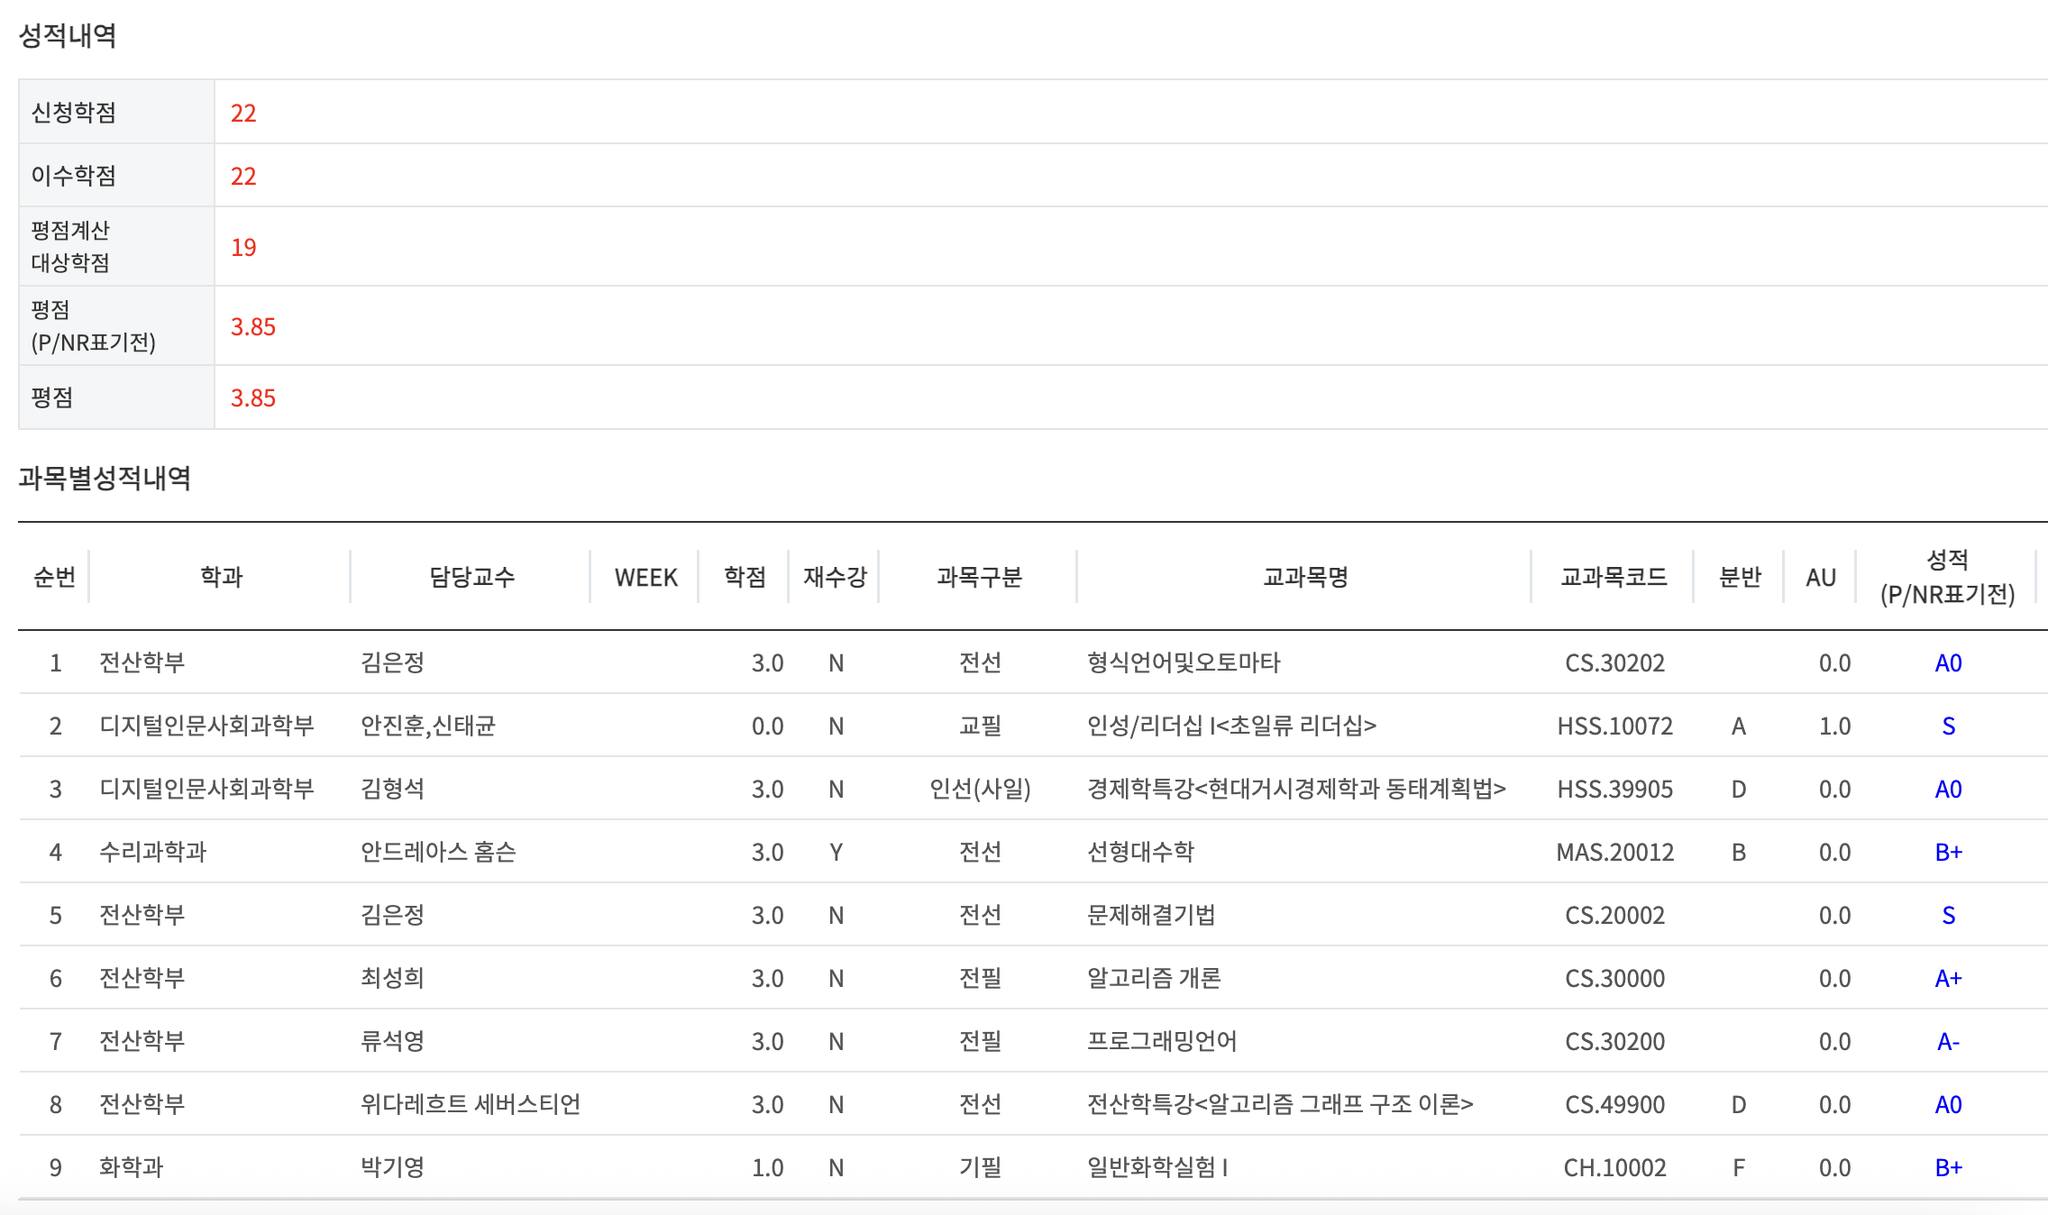
Task: Click the 과목구분 column header
Action: point(979,577)
